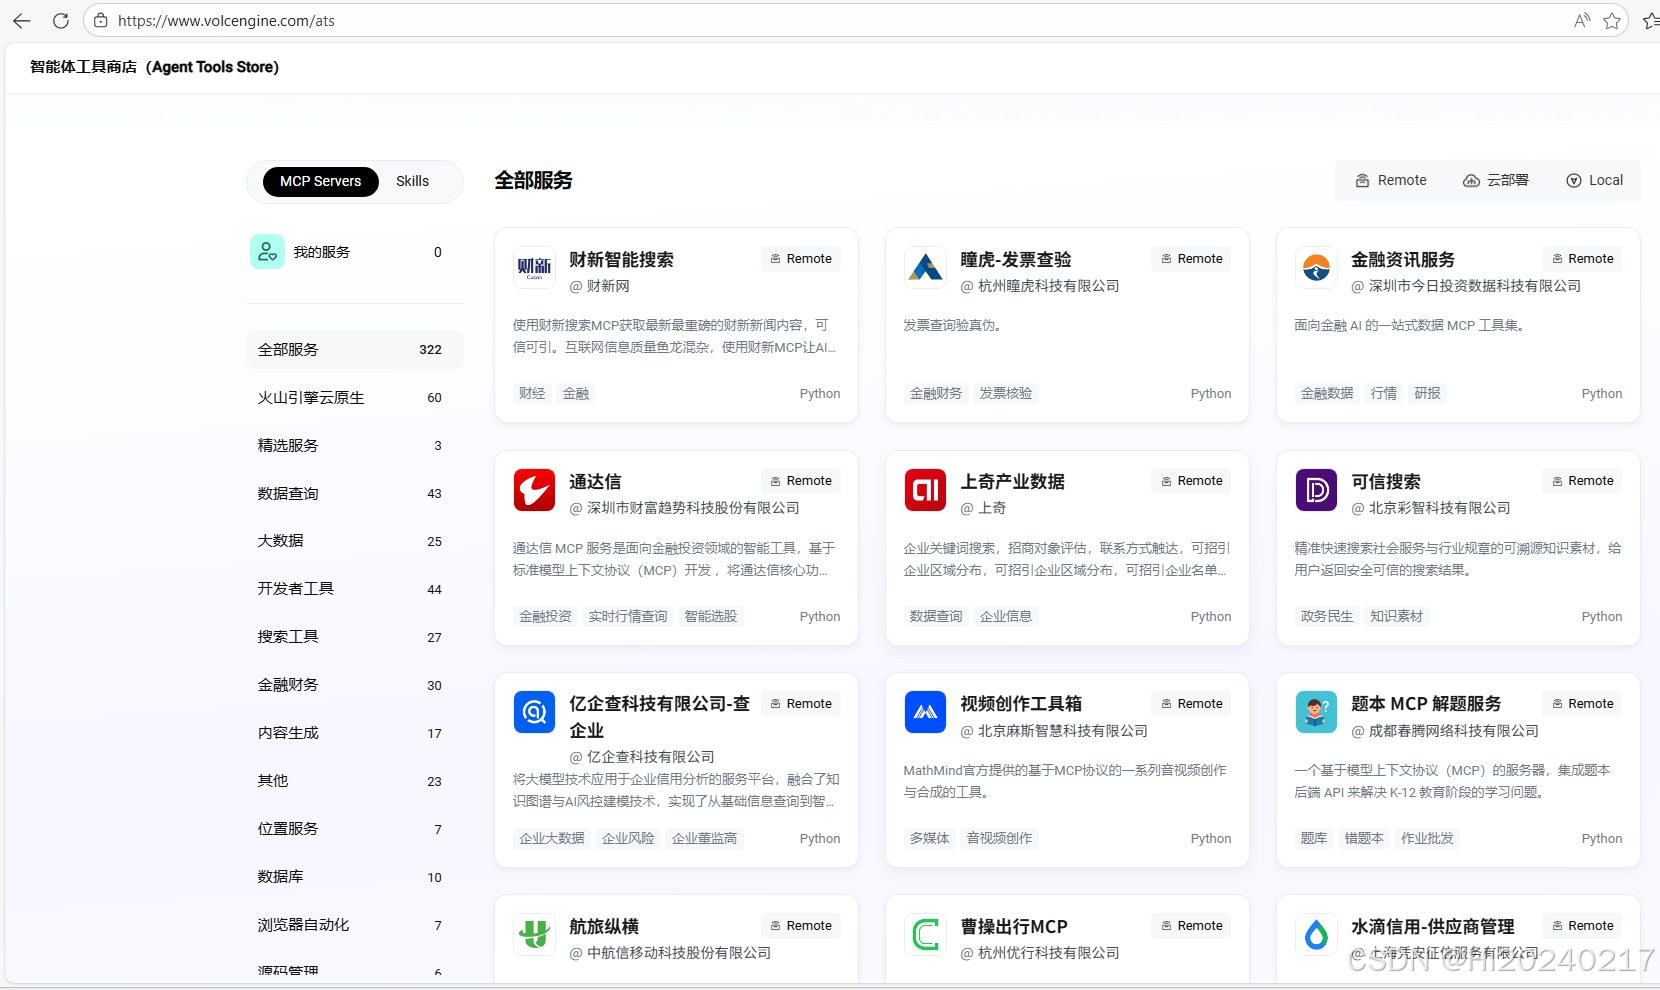The image size is (1660, 990).
Task: Click the browser favorites star icon
Action: [1612, 20]
